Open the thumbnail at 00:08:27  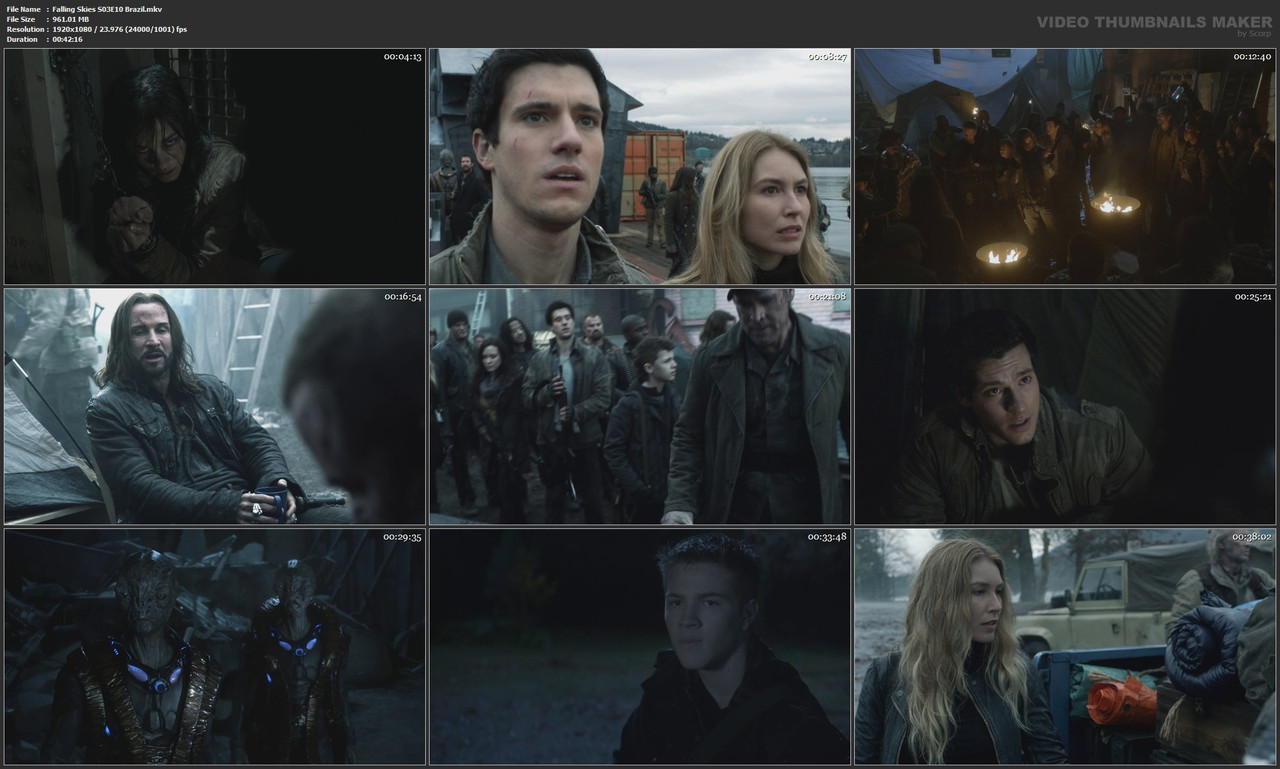coord(640,166)
